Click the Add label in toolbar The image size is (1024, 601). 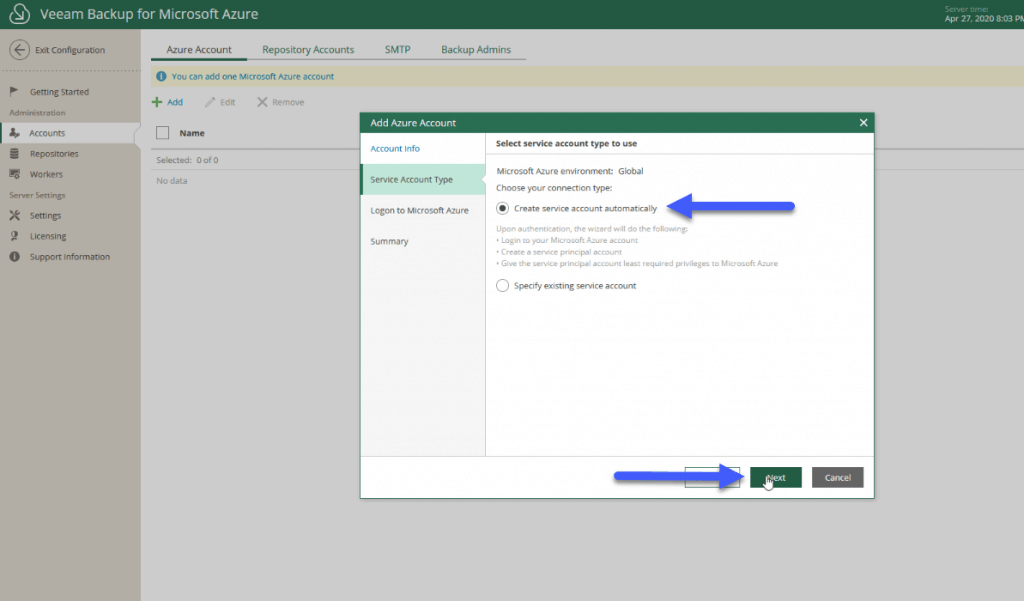175,102
